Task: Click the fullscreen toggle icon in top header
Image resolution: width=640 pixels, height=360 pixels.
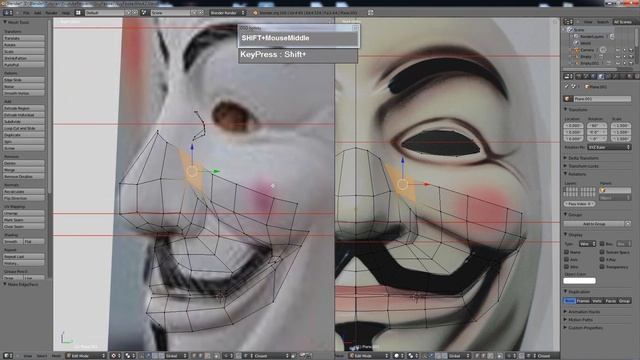Action: coord(370,13)
